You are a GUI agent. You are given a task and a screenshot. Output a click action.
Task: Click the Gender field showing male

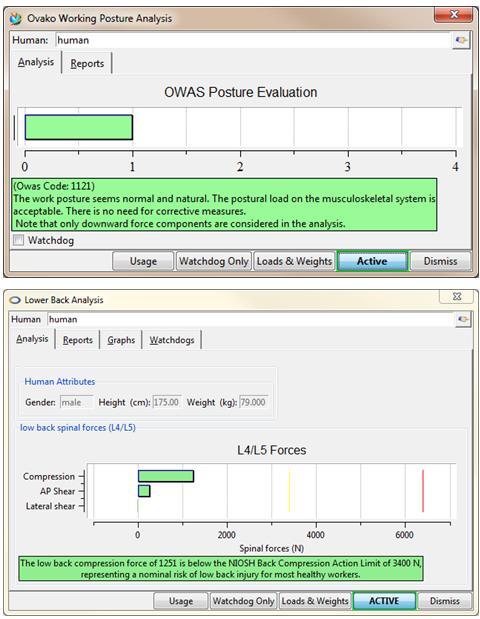point(76,402)
